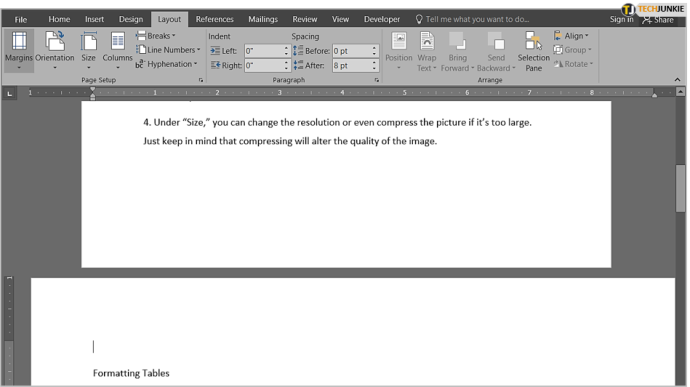
Task: Open the Columns layout menu
Action: pos(117,51)
